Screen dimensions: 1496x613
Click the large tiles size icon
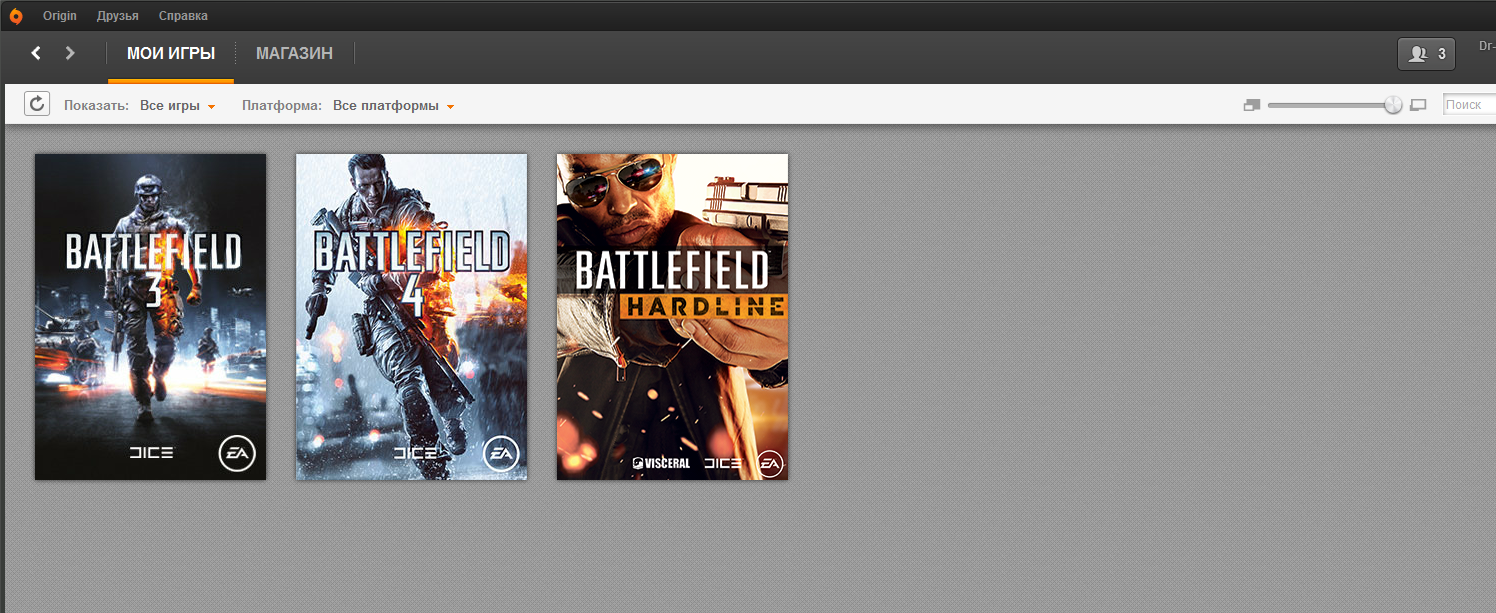(x=1417, y=105)
